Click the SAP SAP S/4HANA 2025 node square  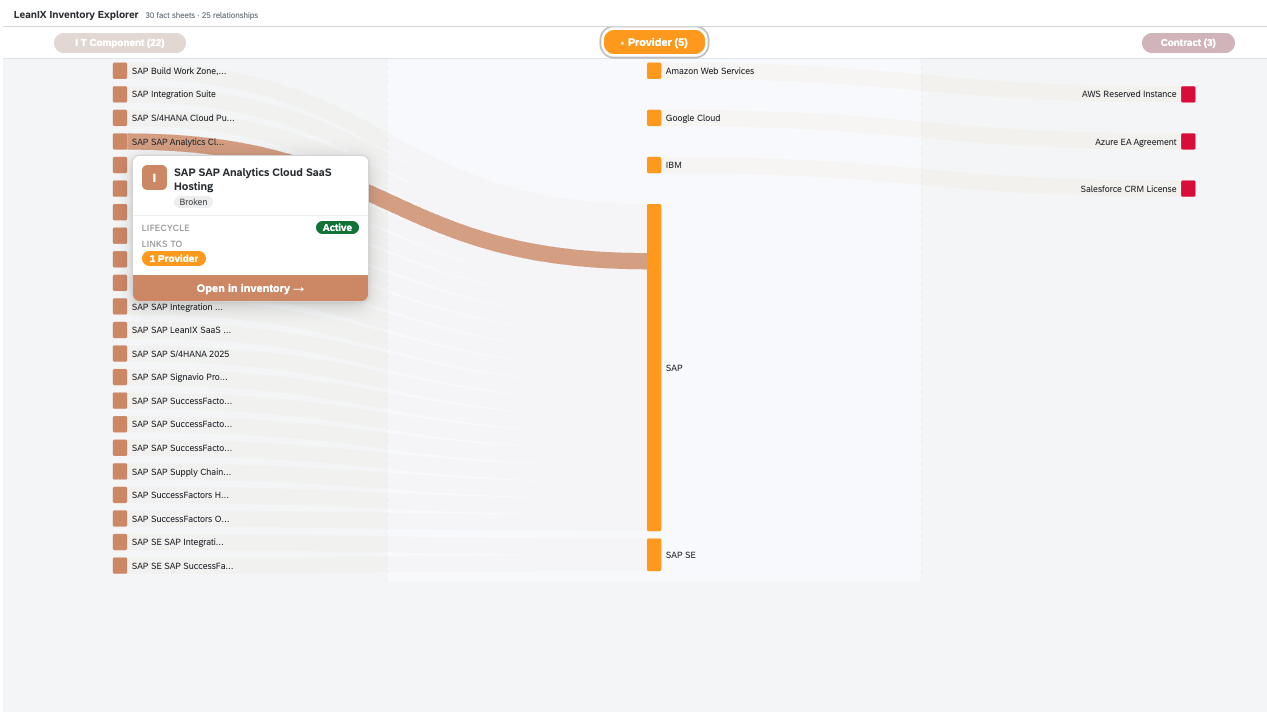[x=120, y=354]
